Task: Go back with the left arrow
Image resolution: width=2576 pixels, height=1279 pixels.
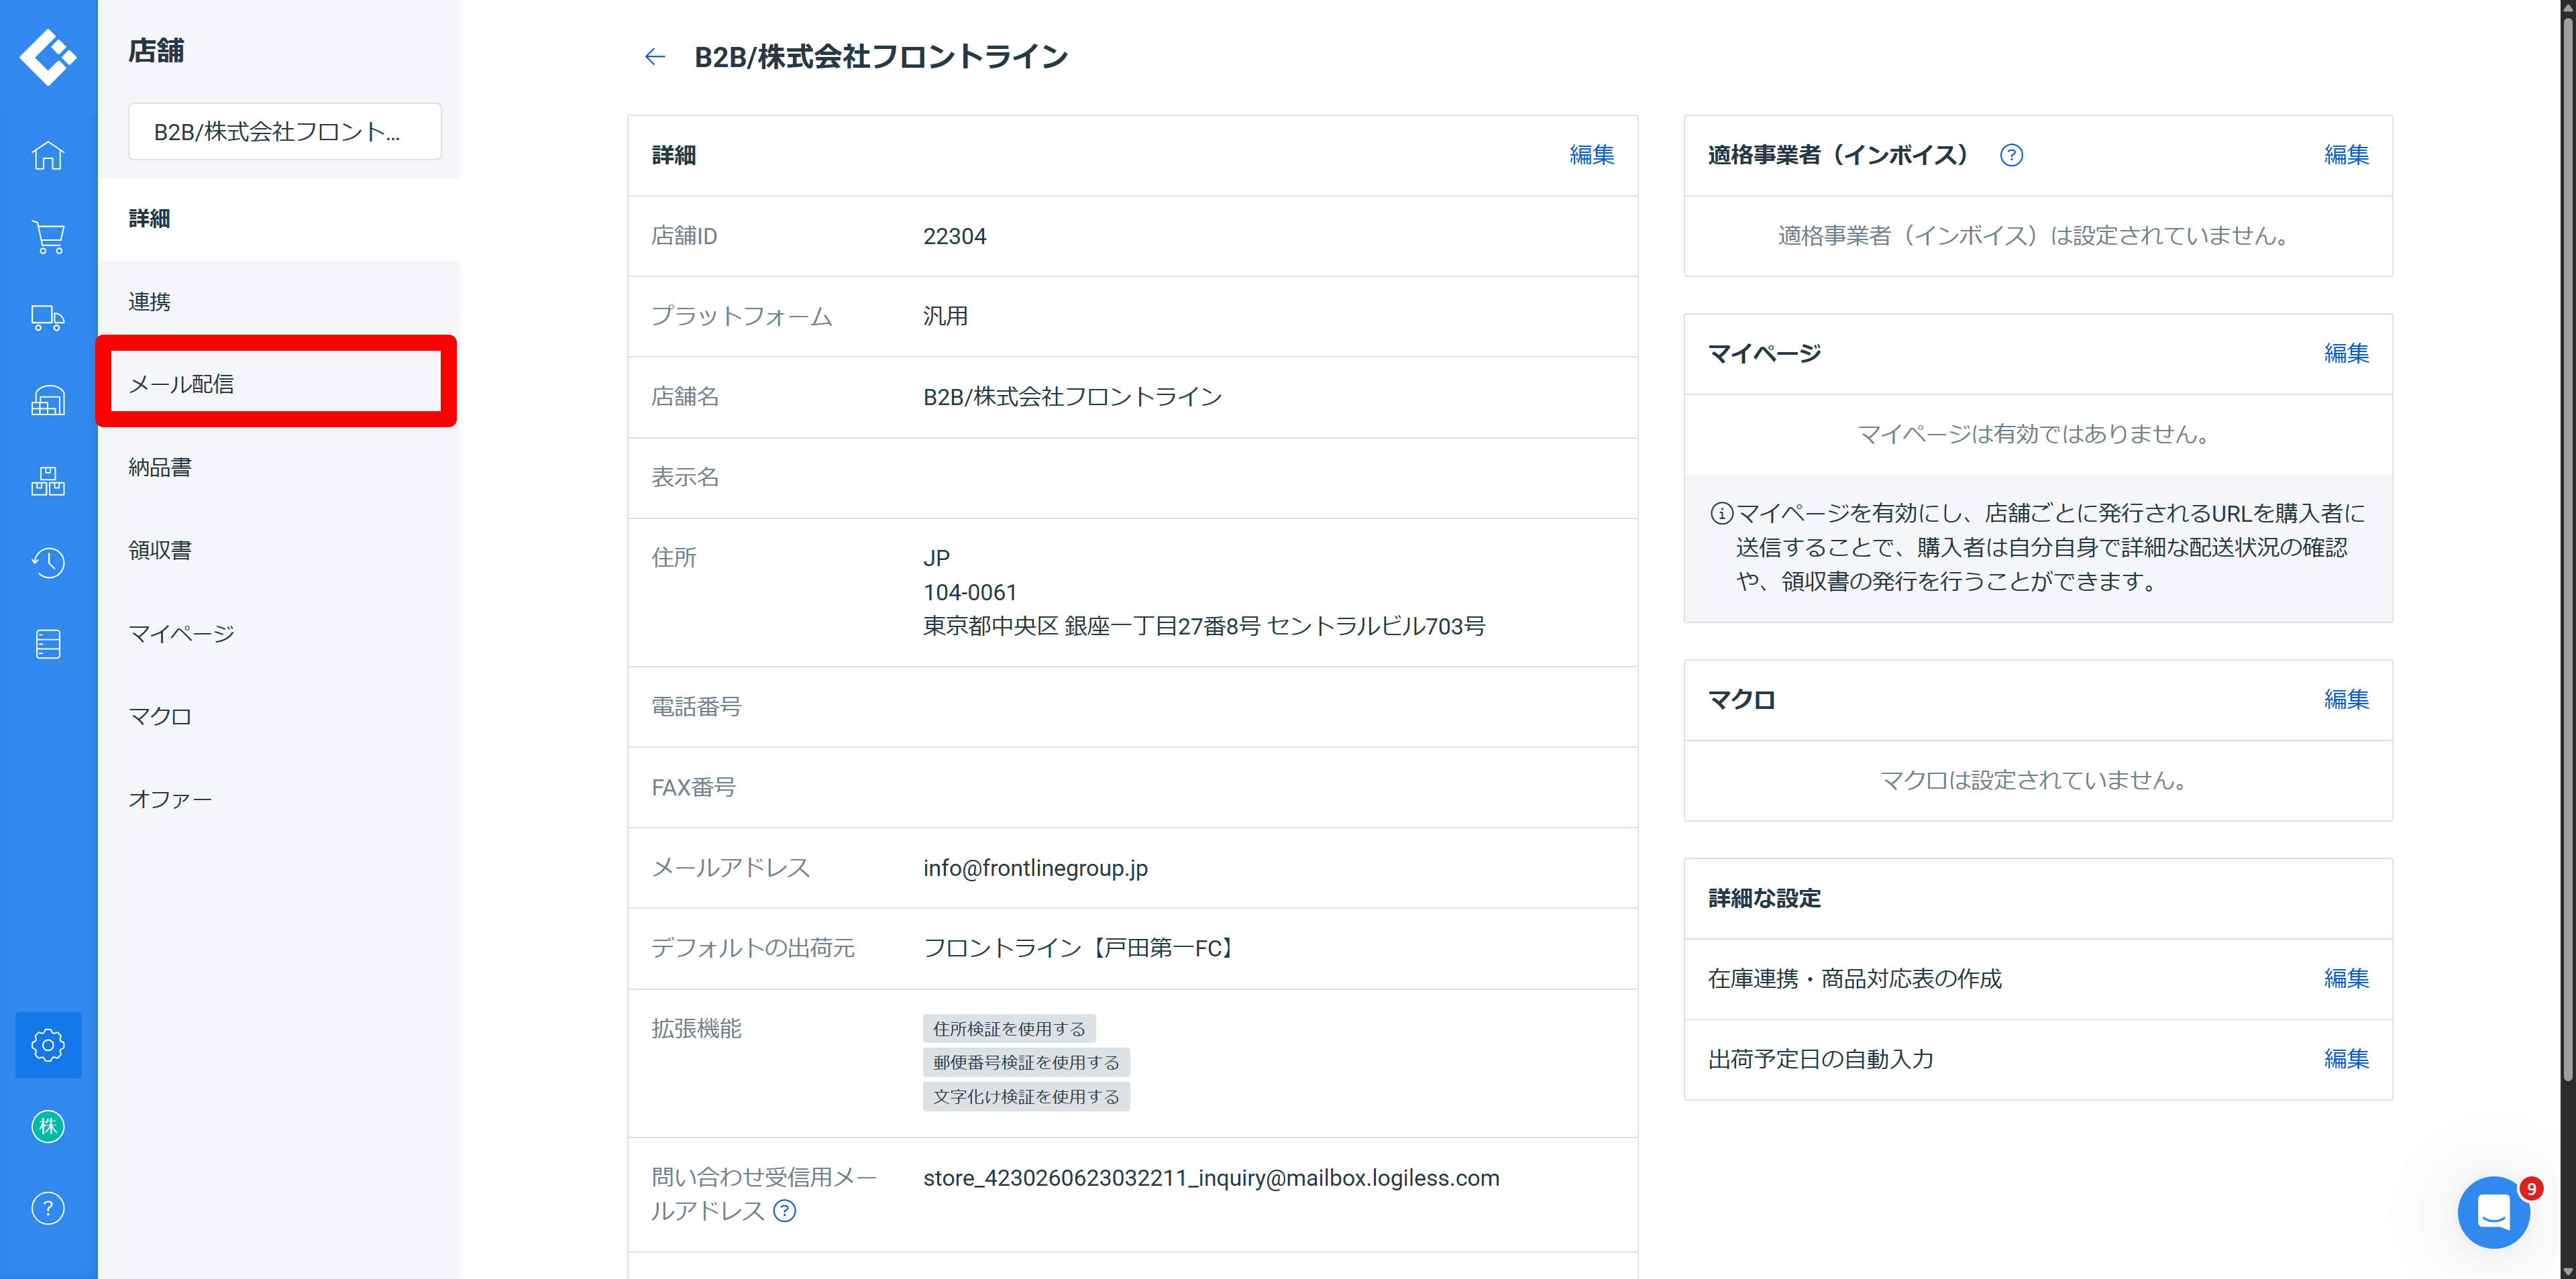Action: [x=655, y=57]
